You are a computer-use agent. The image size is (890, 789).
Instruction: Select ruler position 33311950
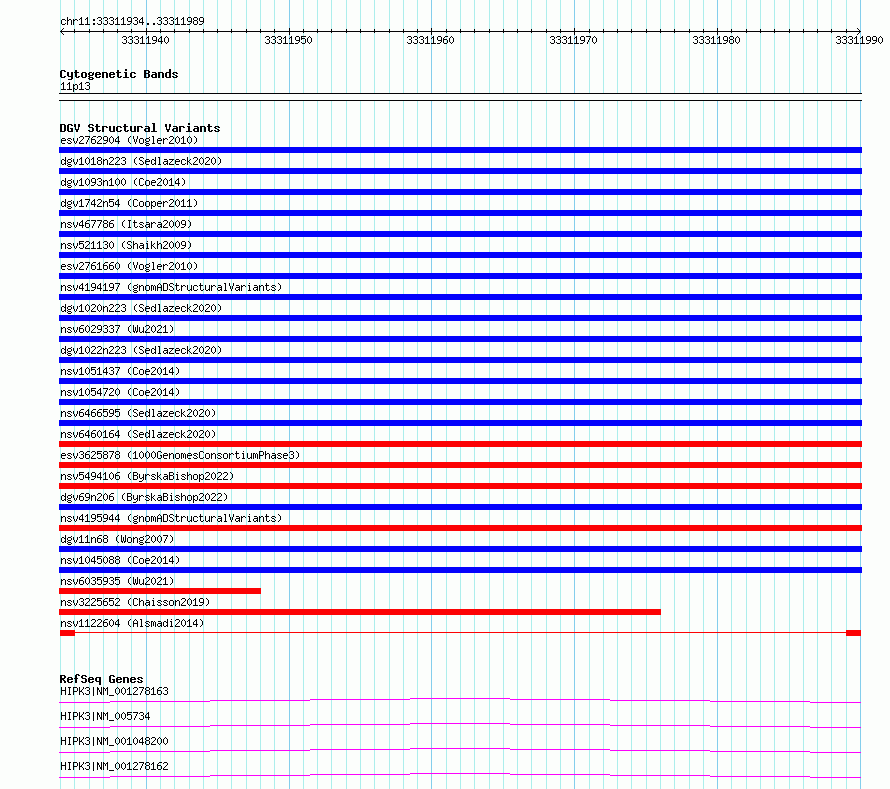click(288, 40)
